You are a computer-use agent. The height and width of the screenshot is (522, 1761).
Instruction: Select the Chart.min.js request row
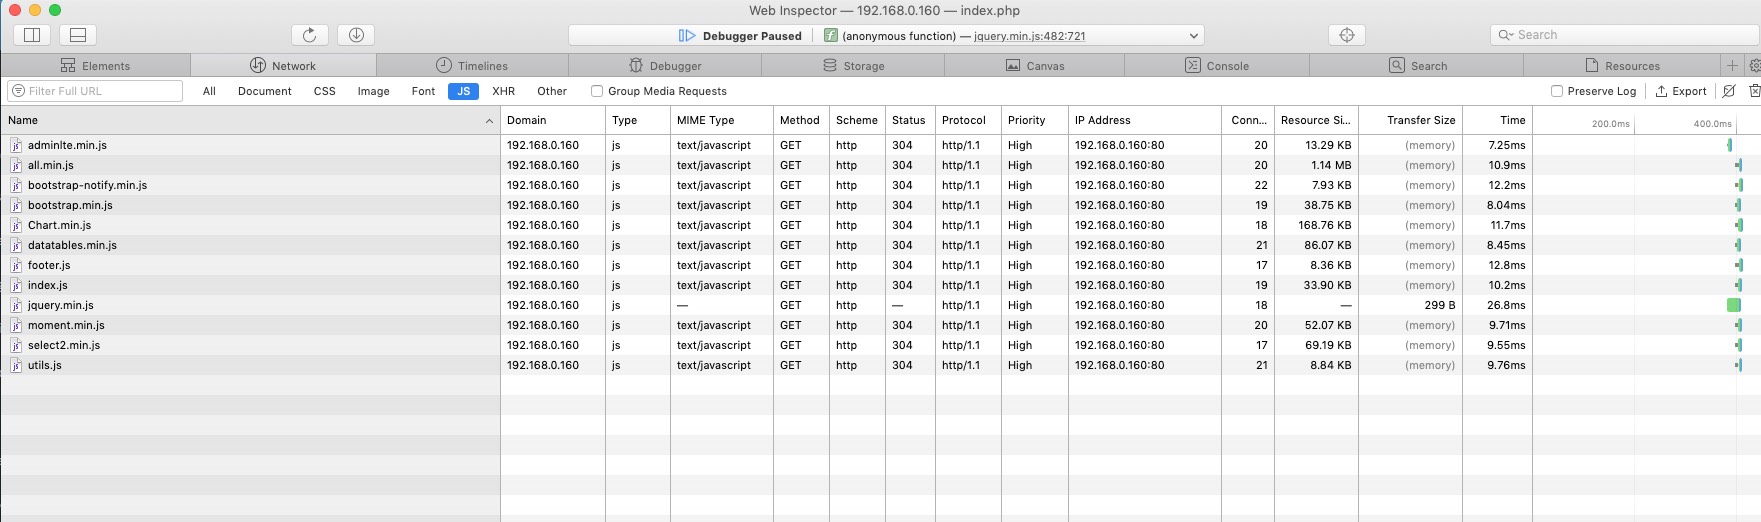[880, 225]
